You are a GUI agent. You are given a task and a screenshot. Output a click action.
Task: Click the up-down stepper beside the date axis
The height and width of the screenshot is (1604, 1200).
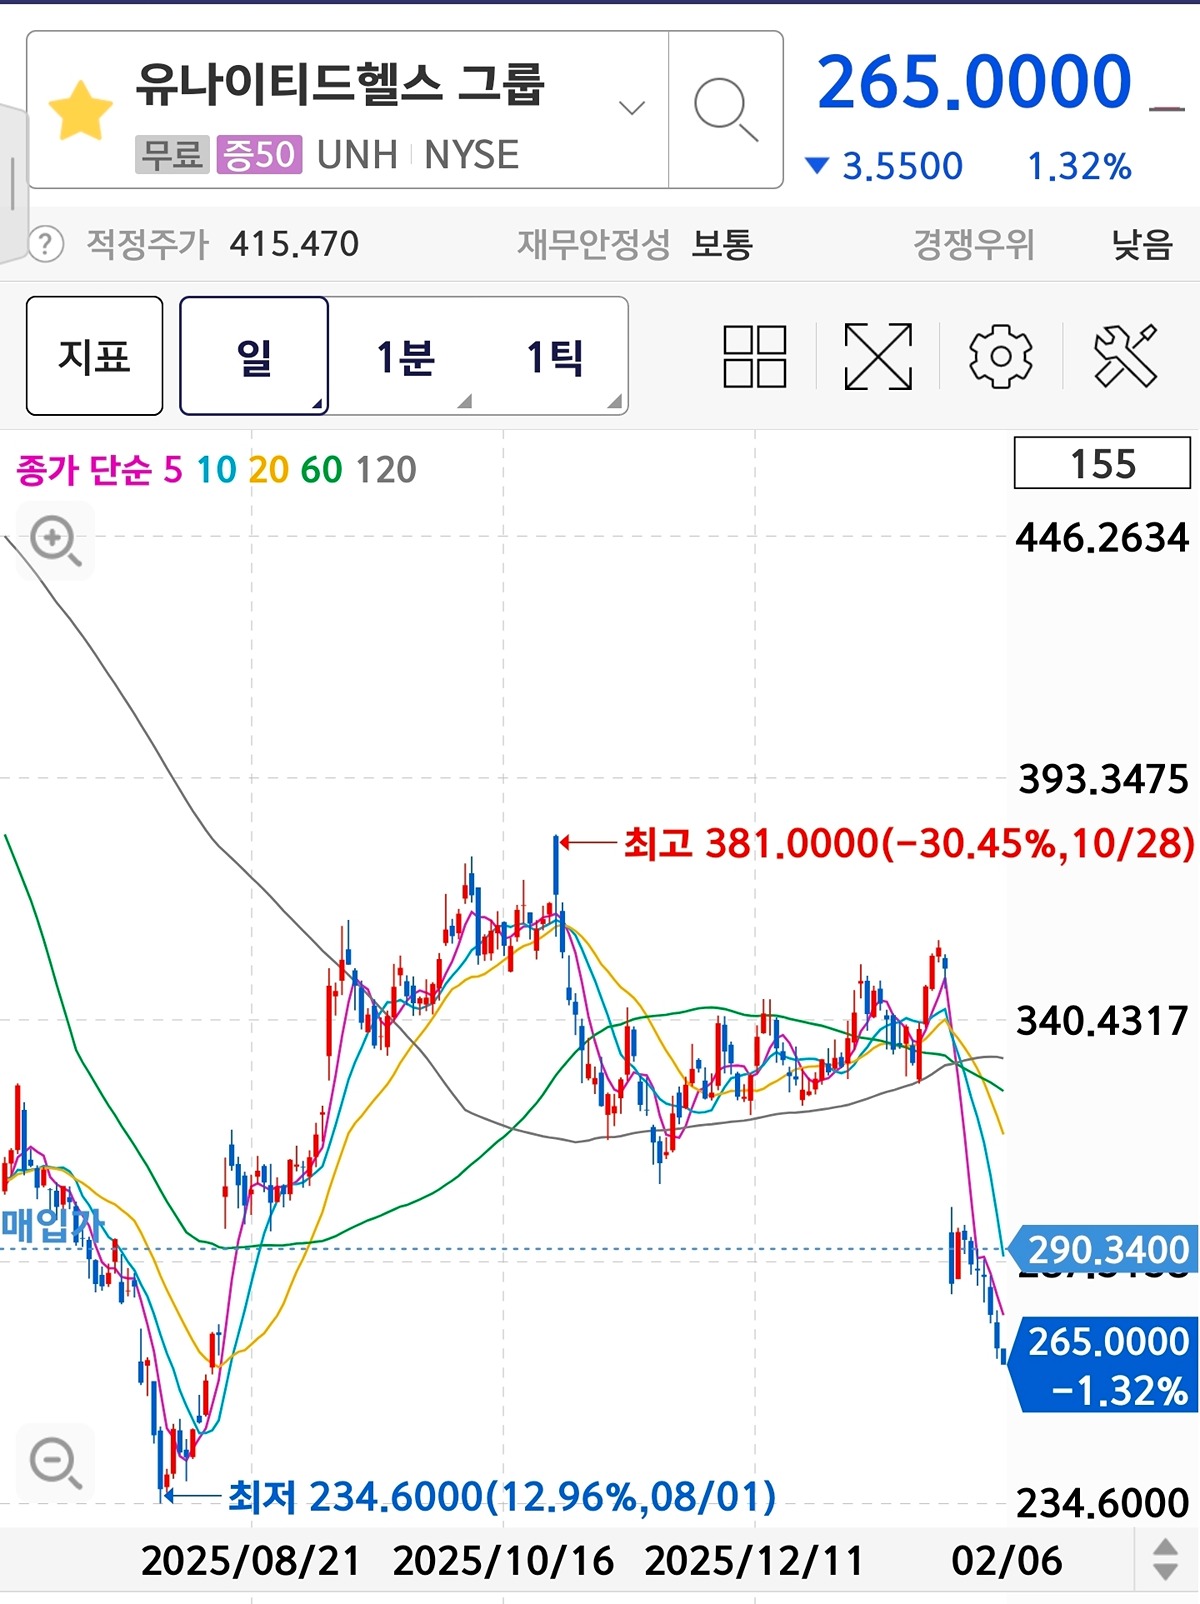point(1165,1559)
